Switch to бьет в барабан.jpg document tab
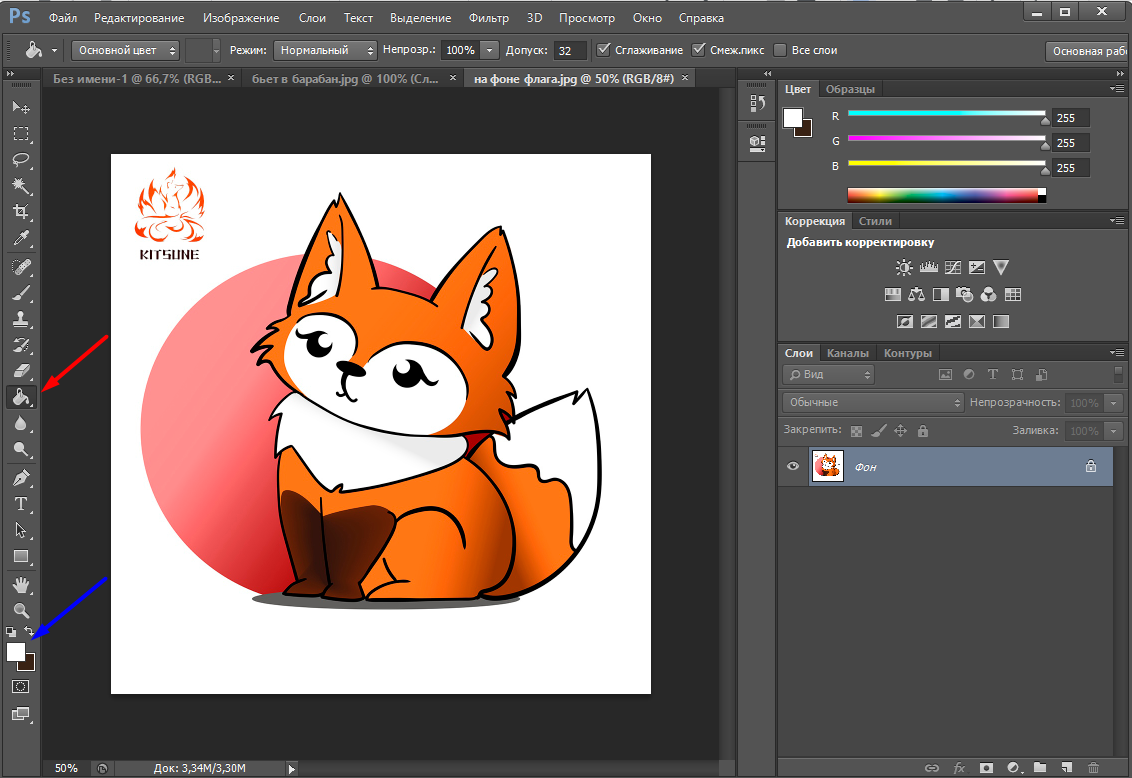1132x778 pixels. (x=345, y=79)
